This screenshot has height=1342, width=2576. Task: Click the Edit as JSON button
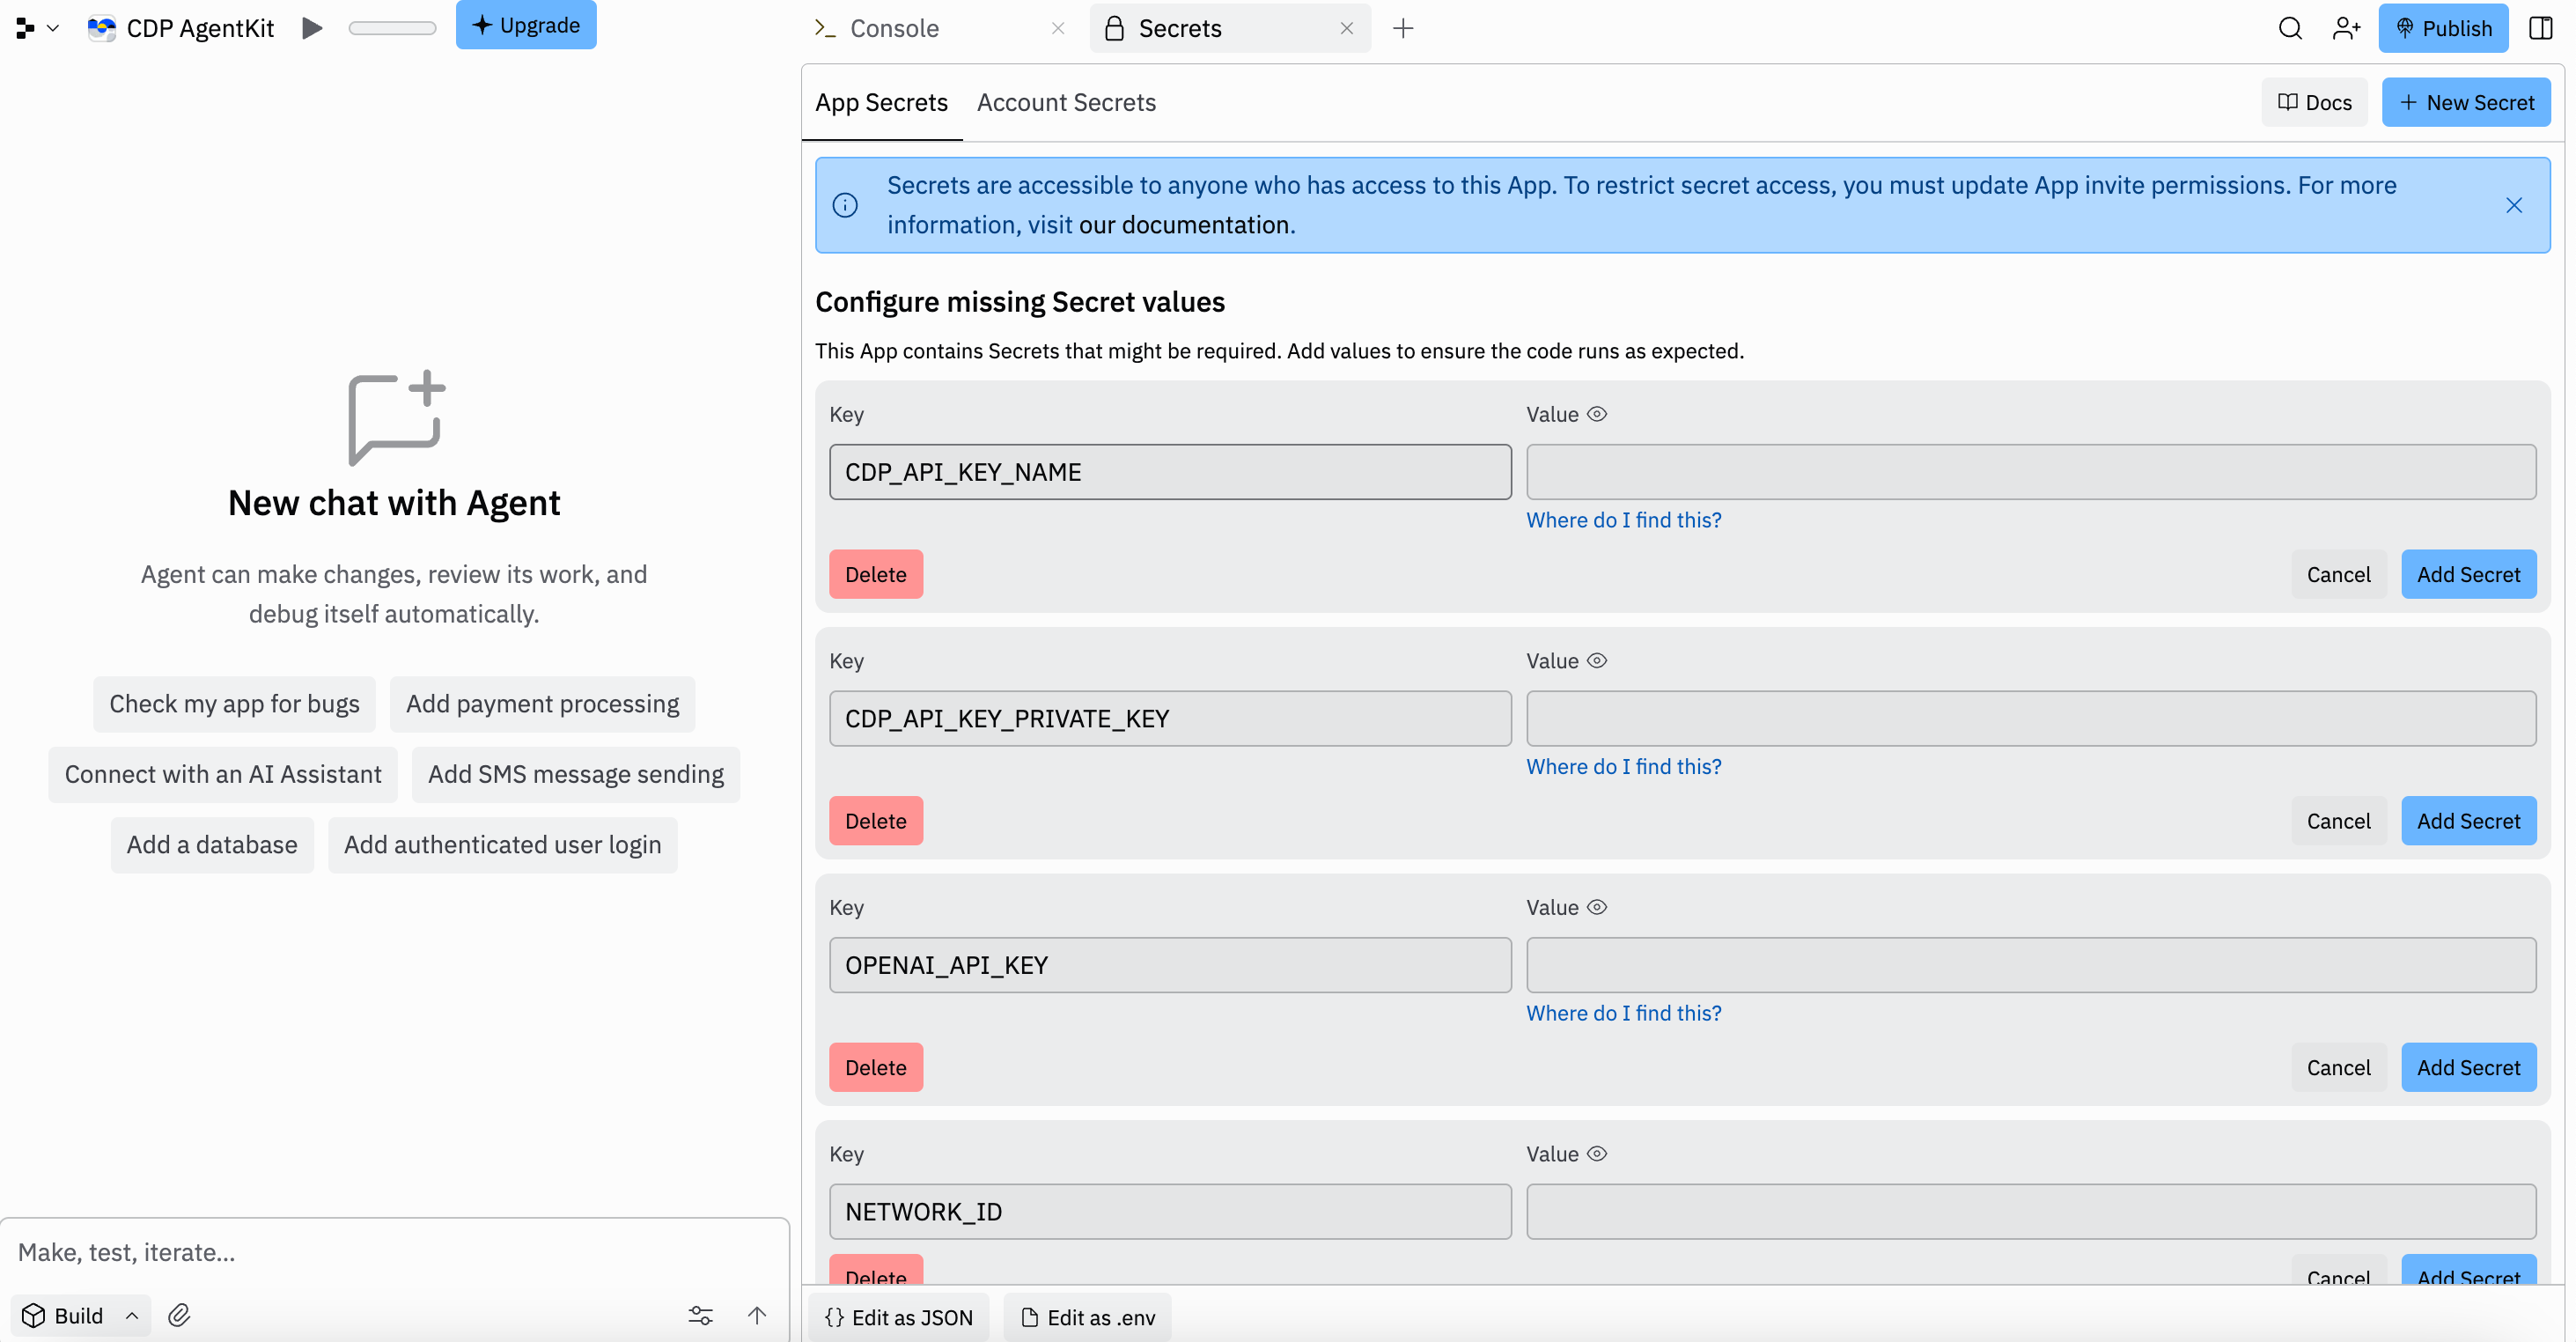(x=898, y=1317)
